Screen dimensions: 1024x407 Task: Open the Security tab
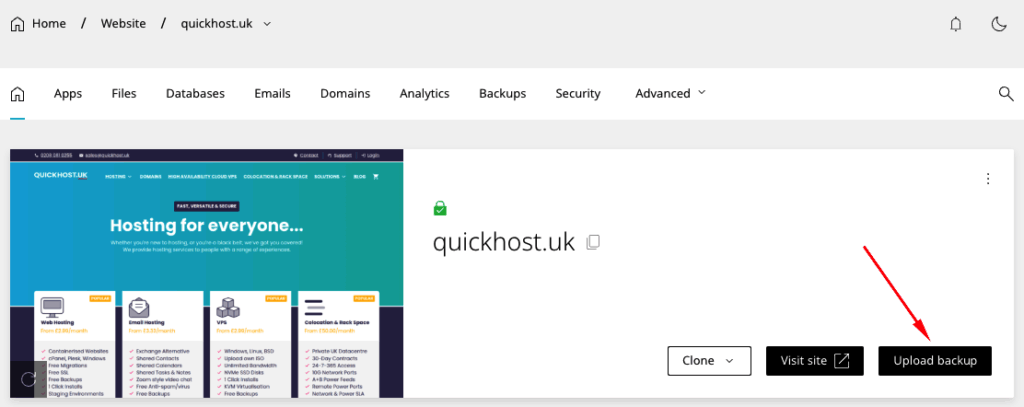tap(578, 93)
